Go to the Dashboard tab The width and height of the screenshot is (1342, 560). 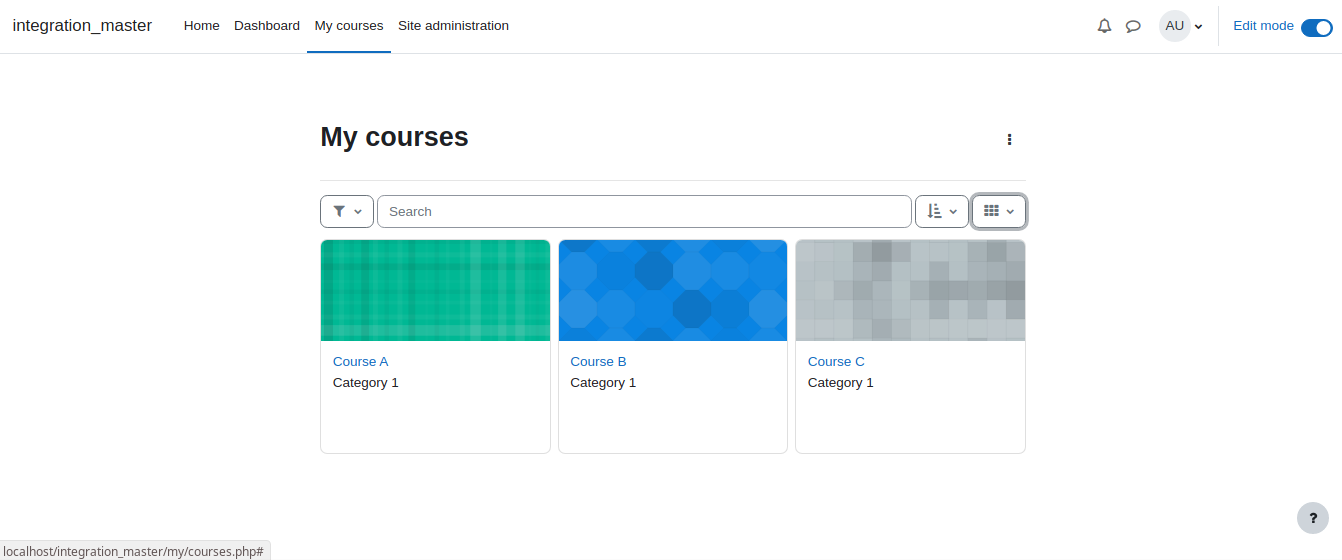[x=267, y=26]
